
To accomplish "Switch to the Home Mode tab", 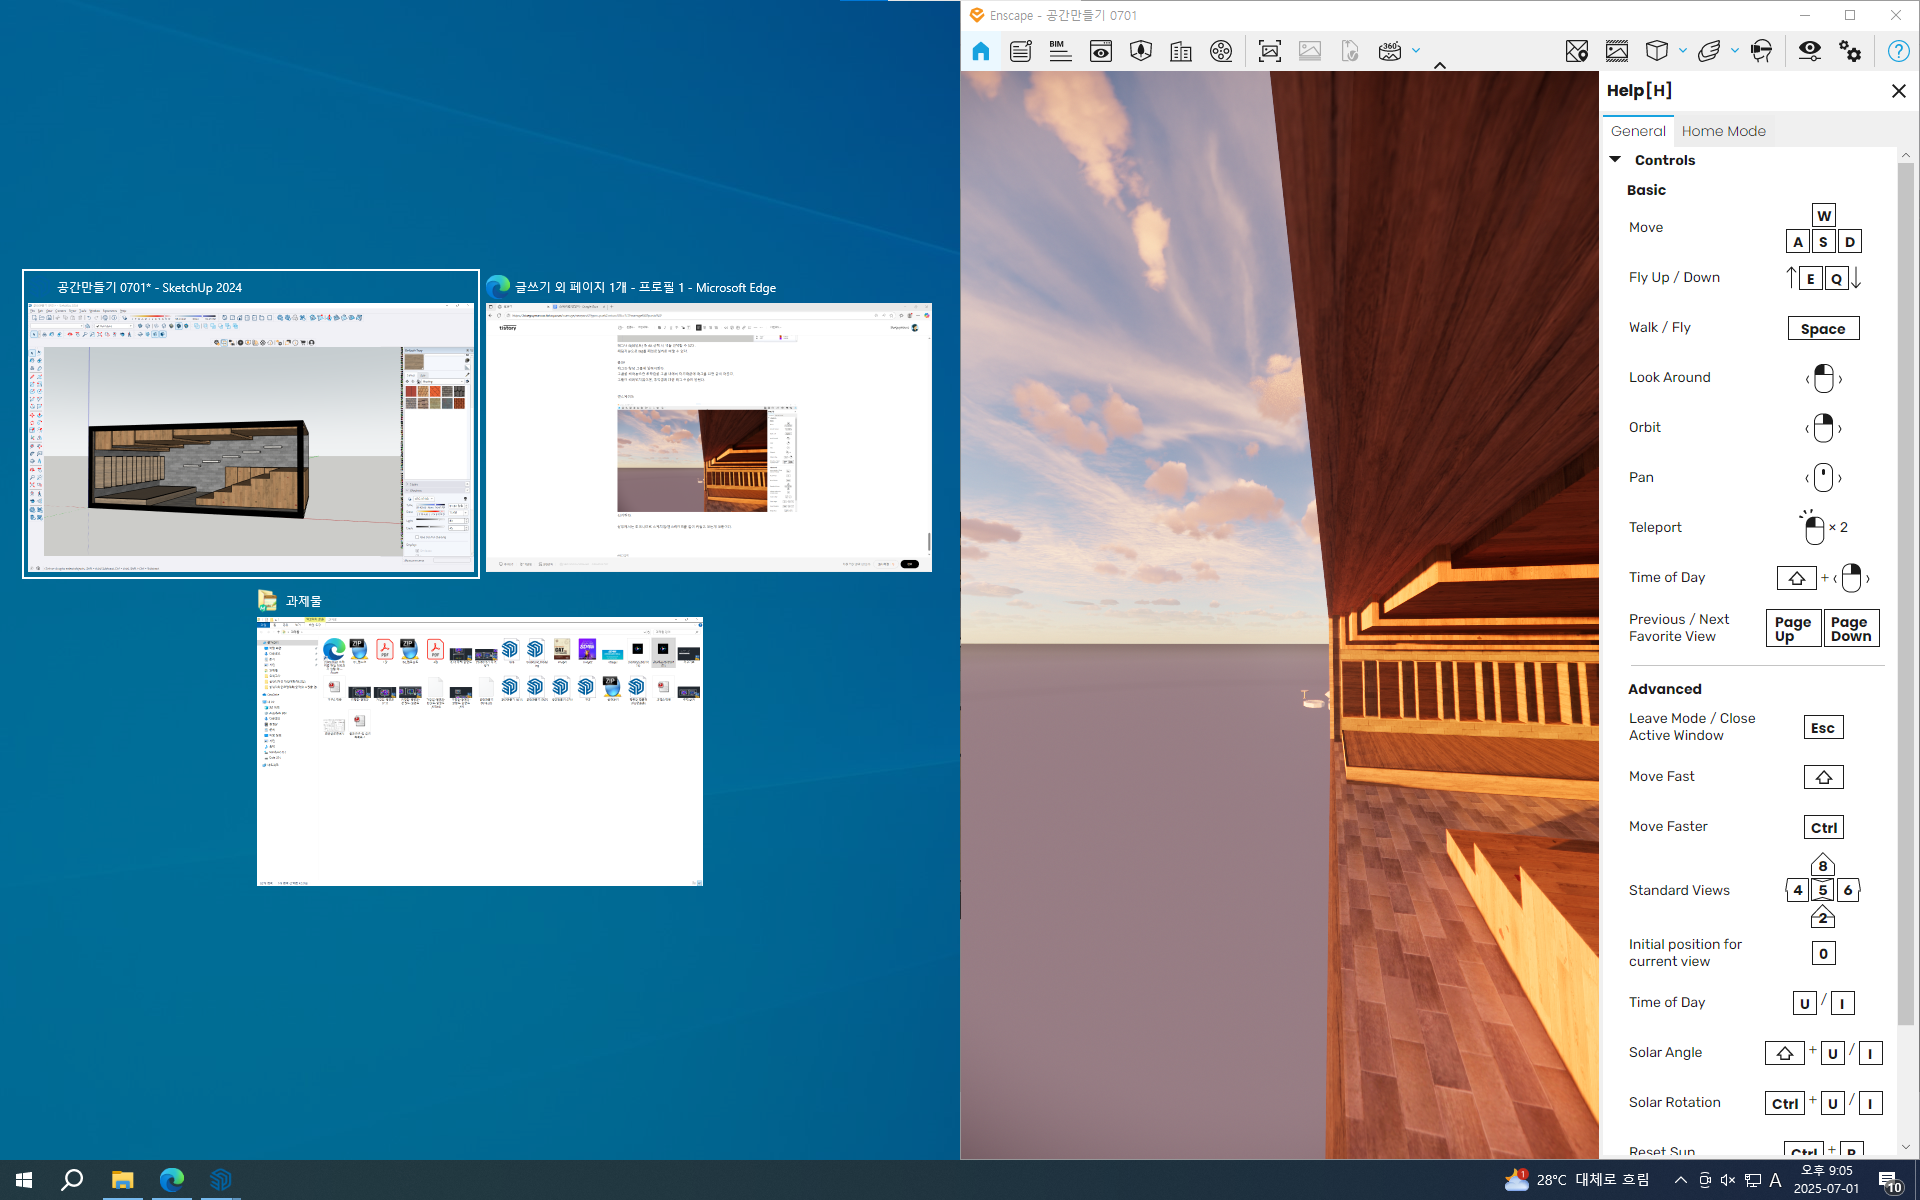I will coord(1723,131).
